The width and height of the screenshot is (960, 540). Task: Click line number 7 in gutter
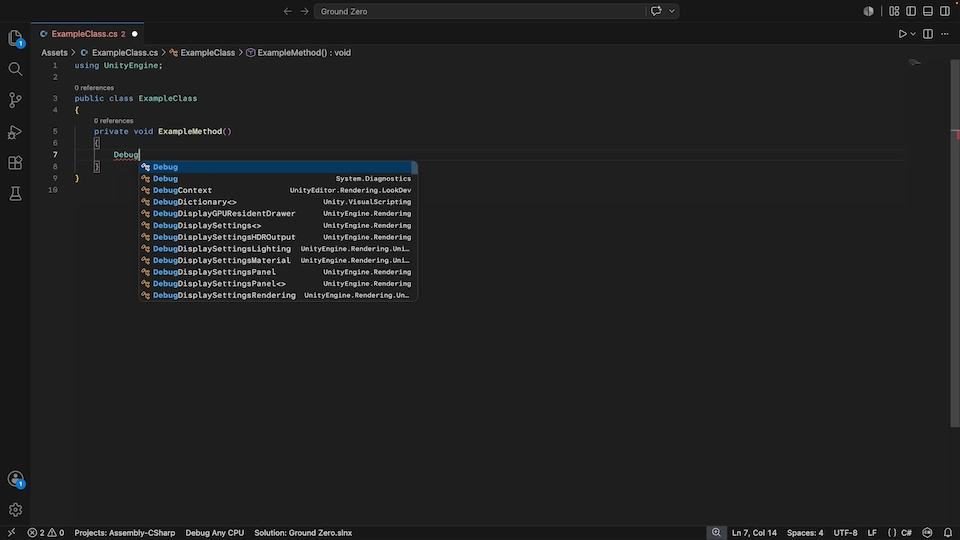coord(55,155)
